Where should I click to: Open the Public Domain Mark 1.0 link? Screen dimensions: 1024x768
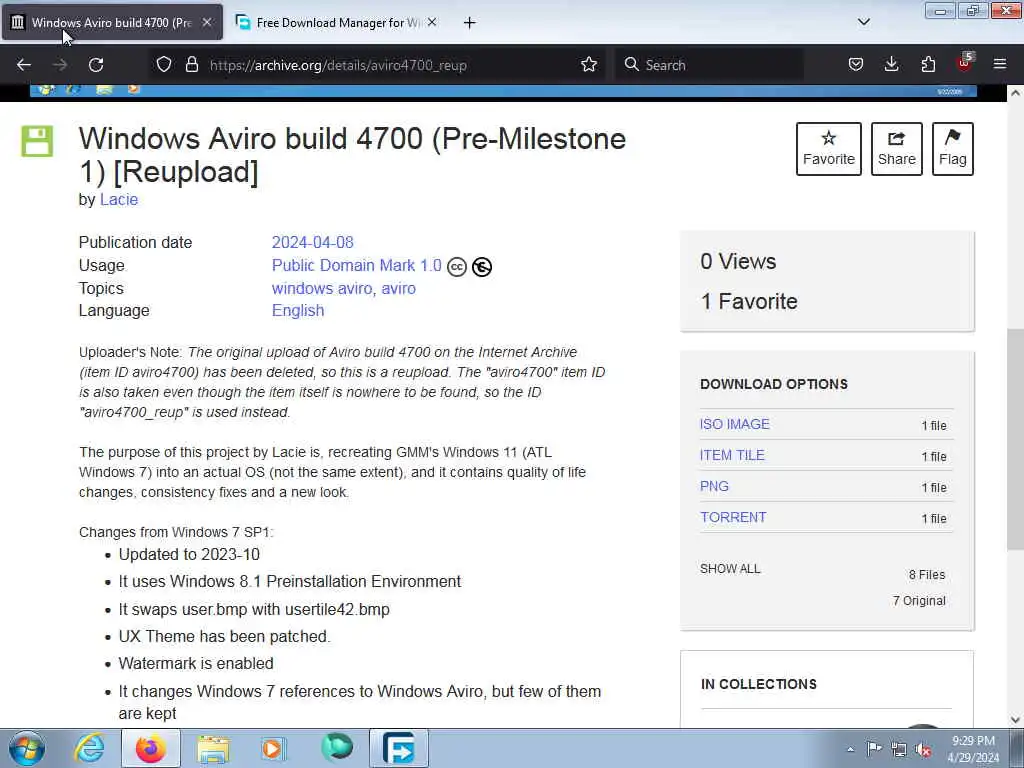[x=357, y=265]
